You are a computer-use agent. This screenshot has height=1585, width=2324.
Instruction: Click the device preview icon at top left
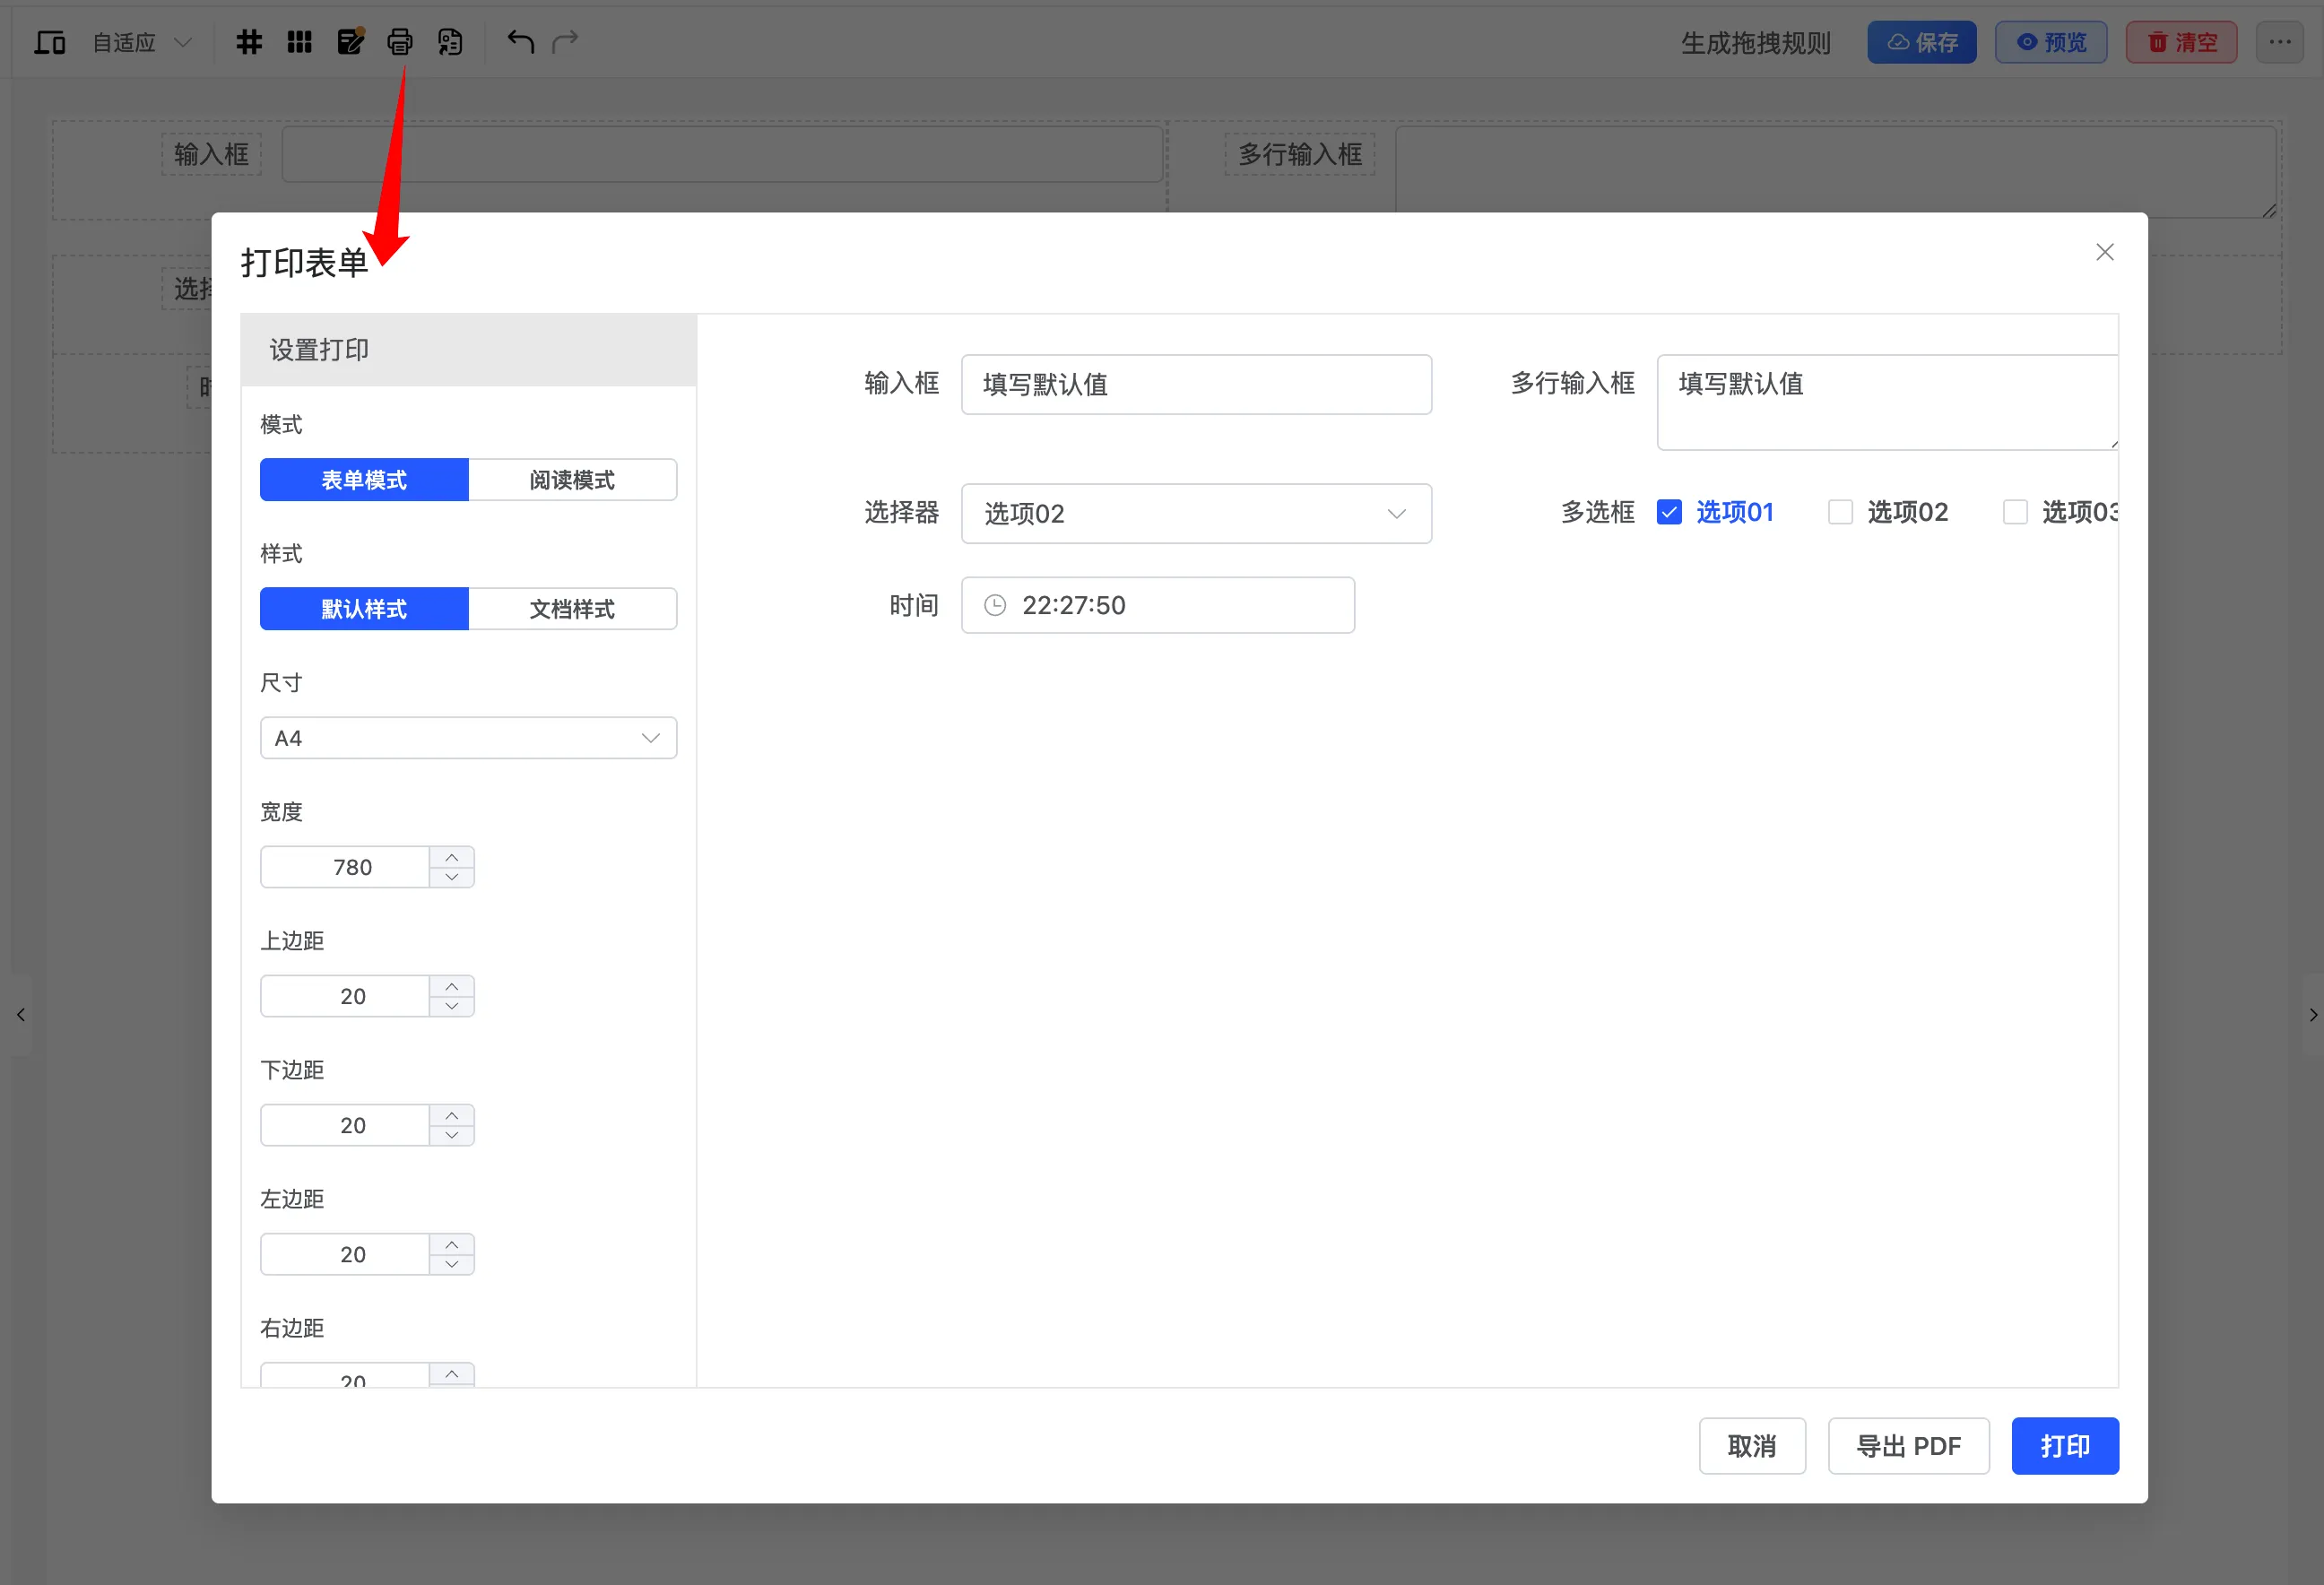pyautogui.click(x=50, y=41)
